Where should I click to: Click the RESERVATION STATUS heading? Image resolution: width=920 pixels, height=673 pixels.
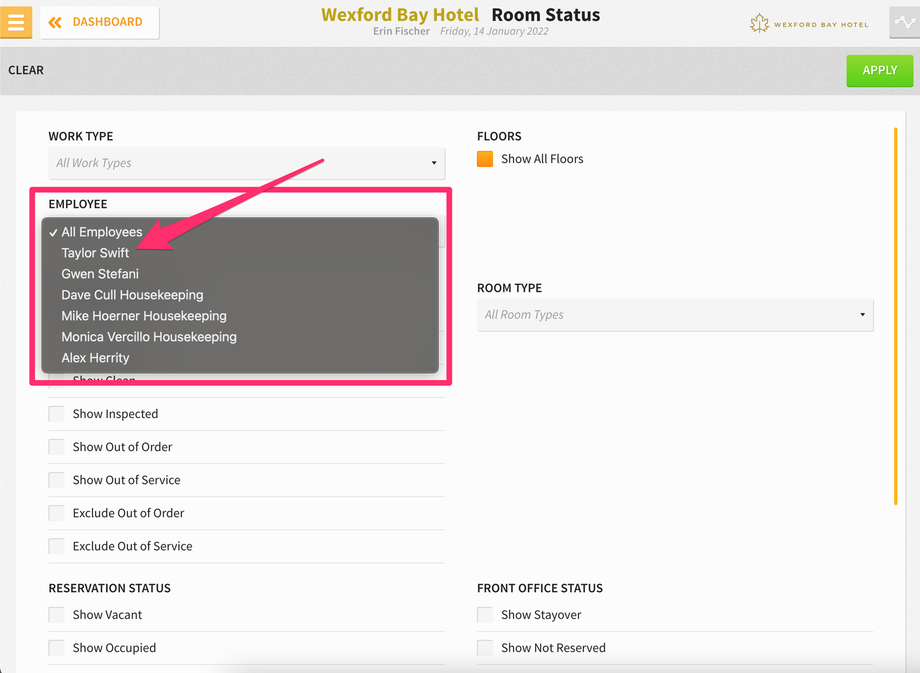[110, 588]
